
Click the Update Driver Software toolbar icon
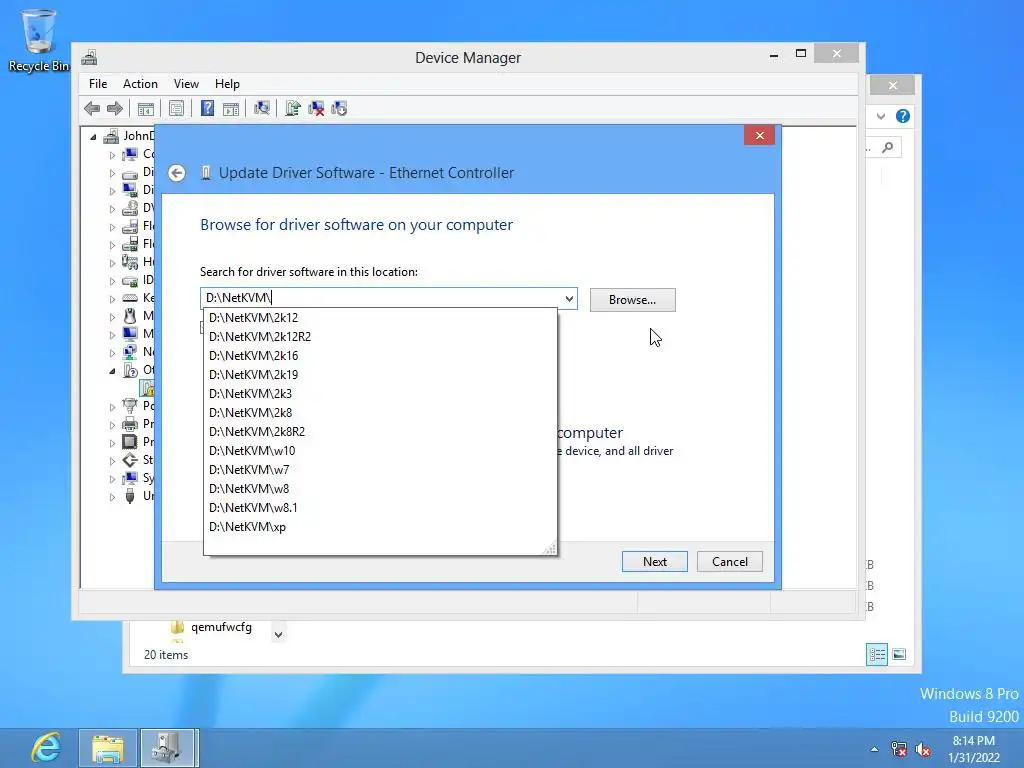(293, 108)
